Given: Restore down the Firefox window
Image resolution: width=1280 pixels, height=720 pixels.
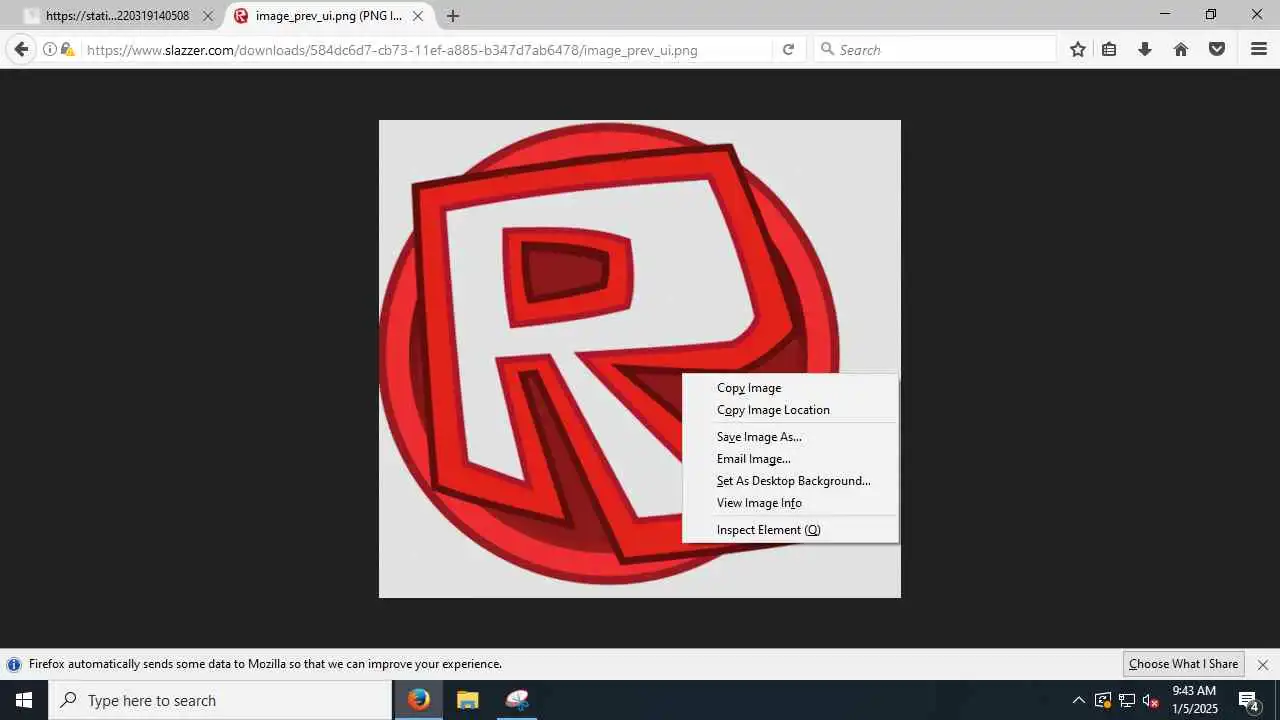Looking at the screenshot, I should pyautogui.click(x=1211, y=14).
